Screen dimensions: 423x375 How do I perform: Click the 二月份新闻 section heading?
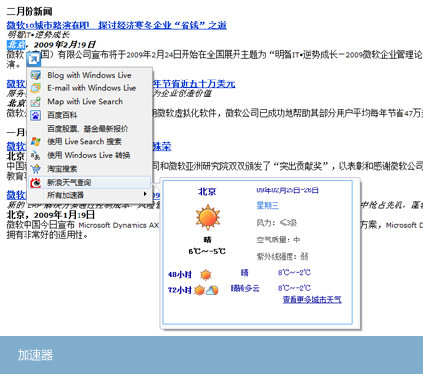(29, 11)
